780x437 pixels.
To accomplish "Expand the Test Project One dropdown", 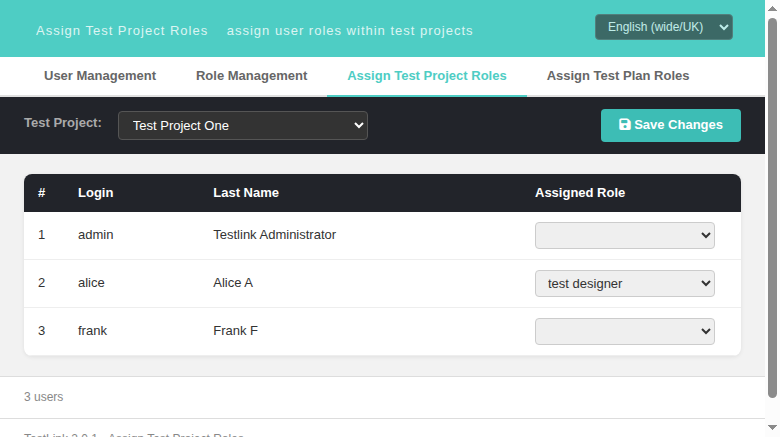I will tap(243, 125).
